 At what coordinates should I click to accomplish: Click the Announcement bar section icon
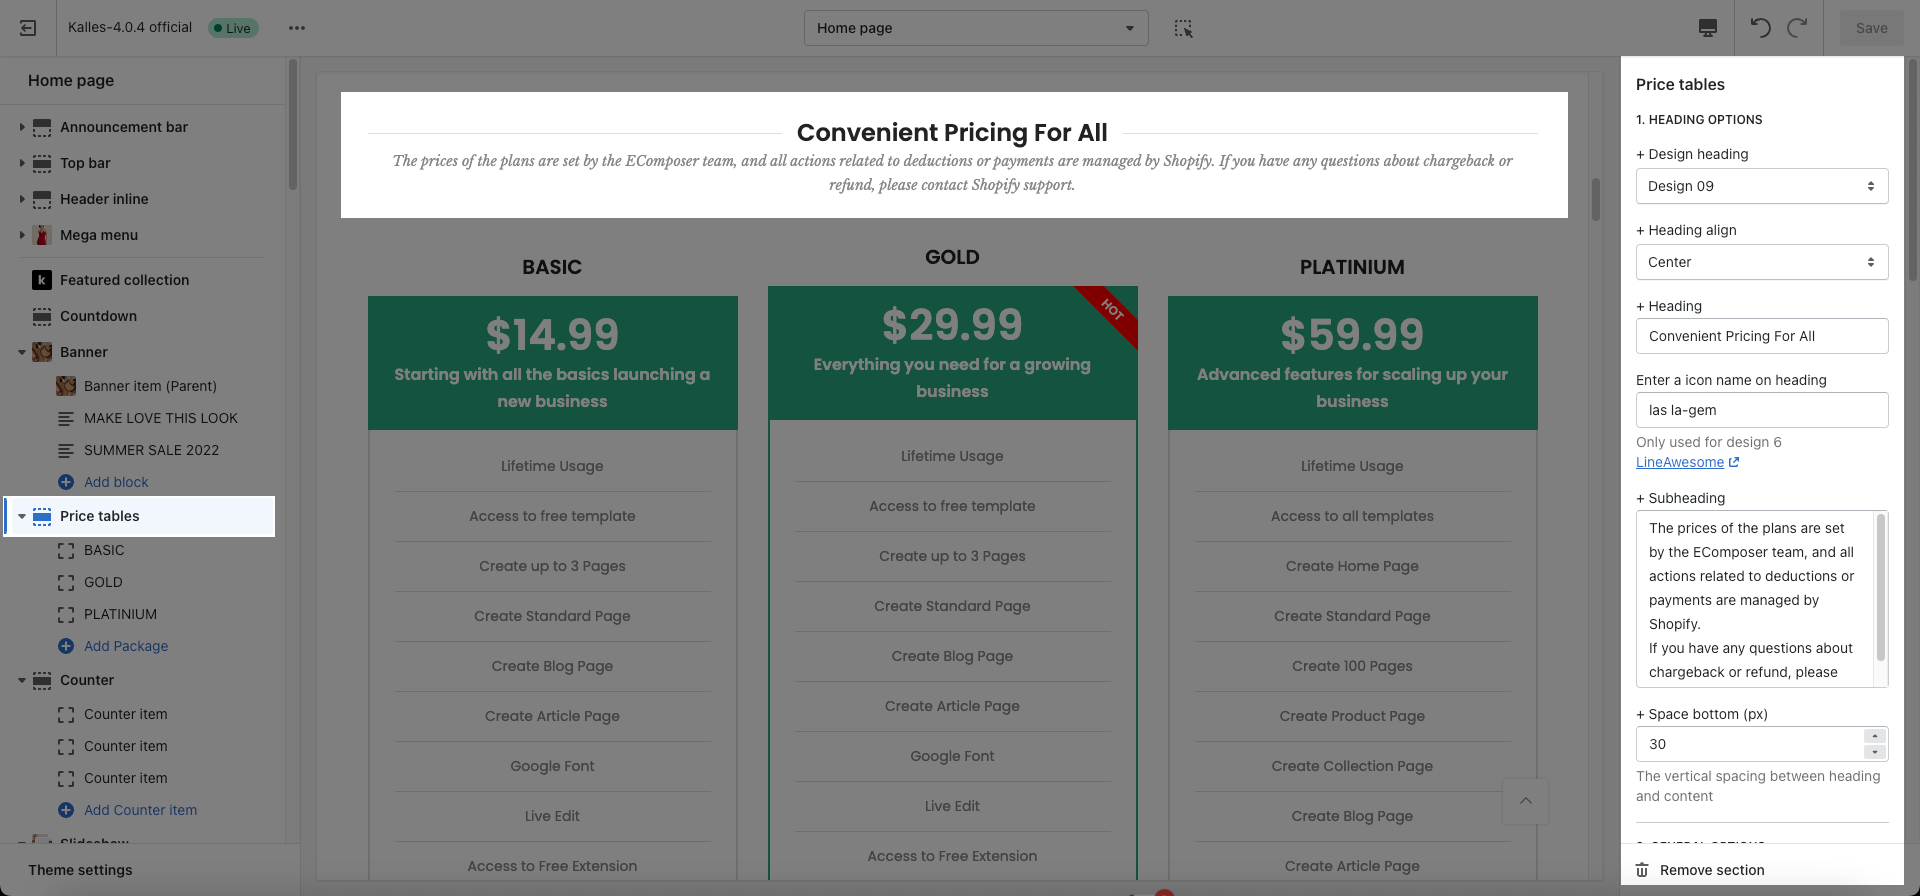click(x=42, y=127)
